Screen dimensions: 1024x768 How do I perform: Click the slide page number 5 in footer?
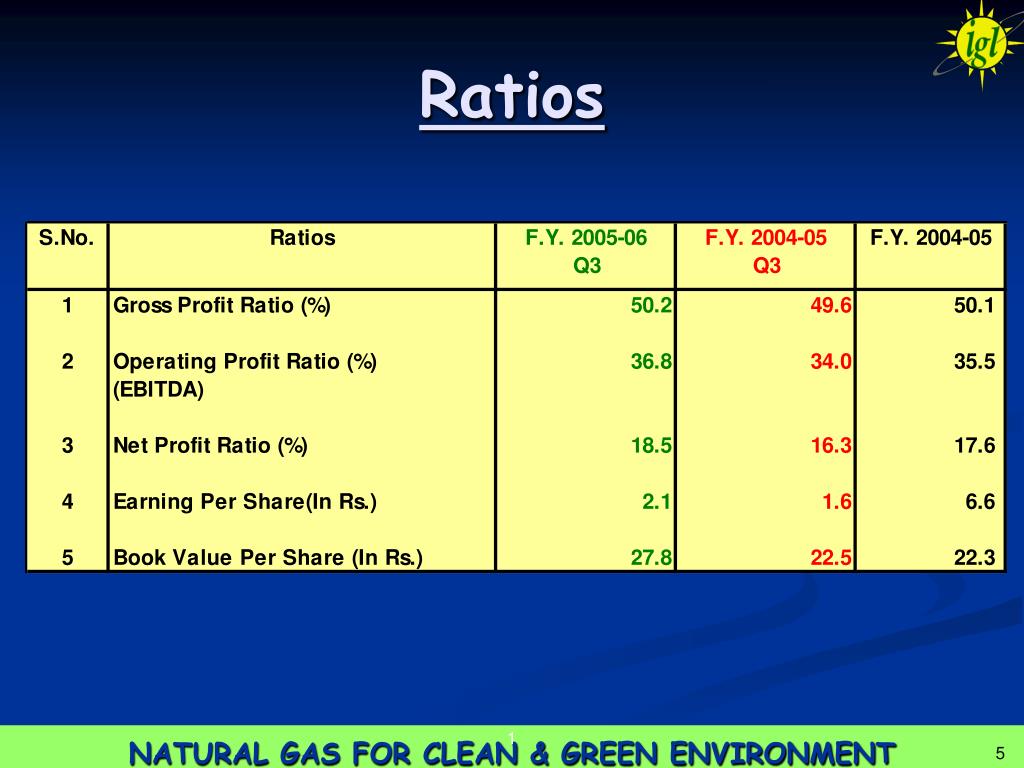[1000, 753]
